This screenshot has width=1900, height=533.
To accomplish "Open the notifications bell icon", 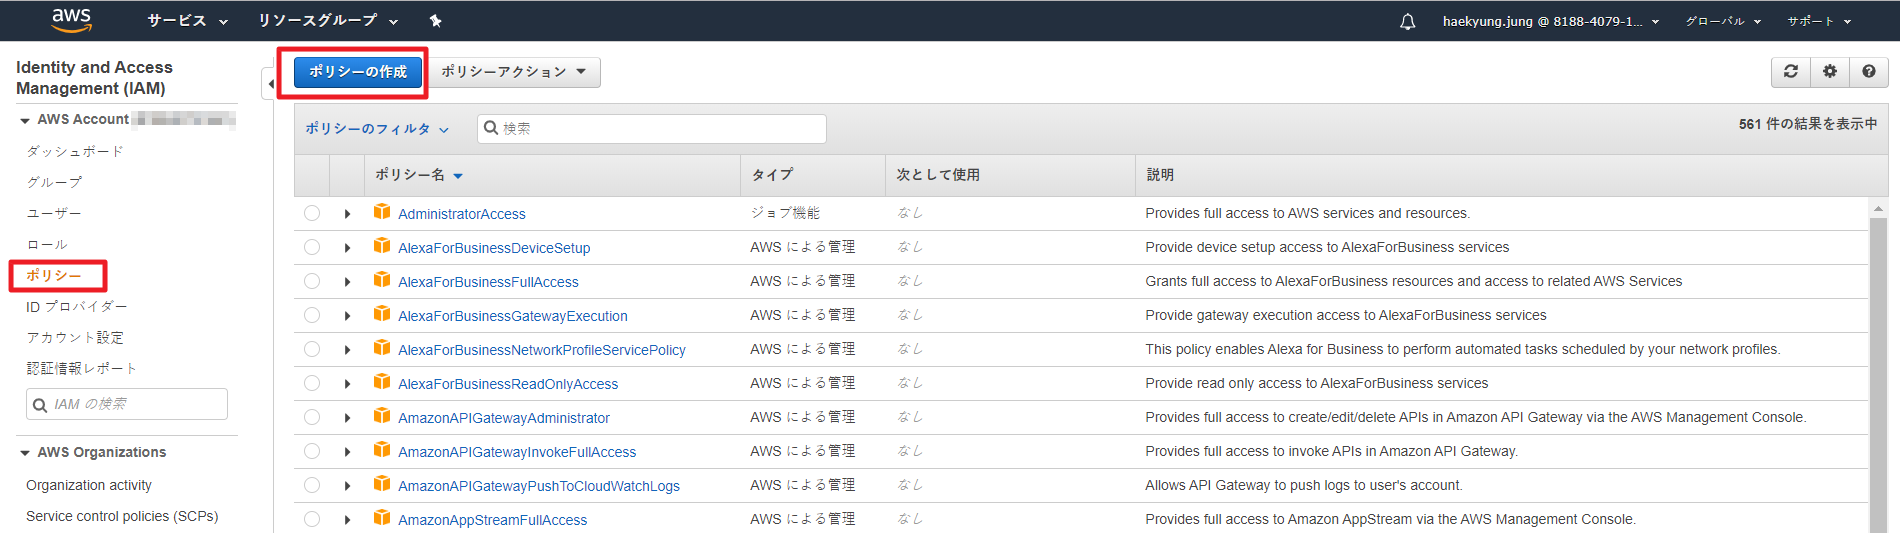I will (x=1407, y=21).
